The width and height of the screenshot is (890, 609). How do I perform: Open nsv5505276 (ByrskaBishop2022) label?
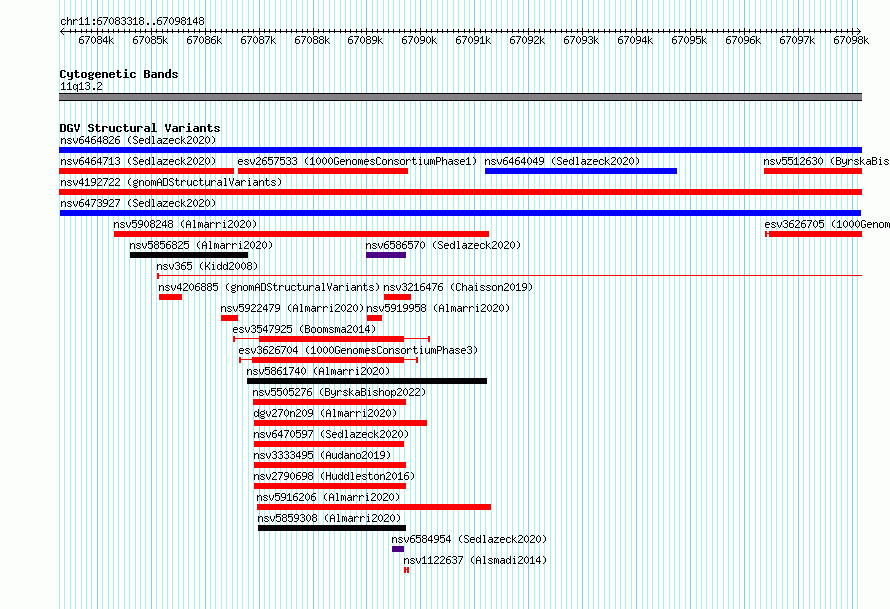coord(339,392)
